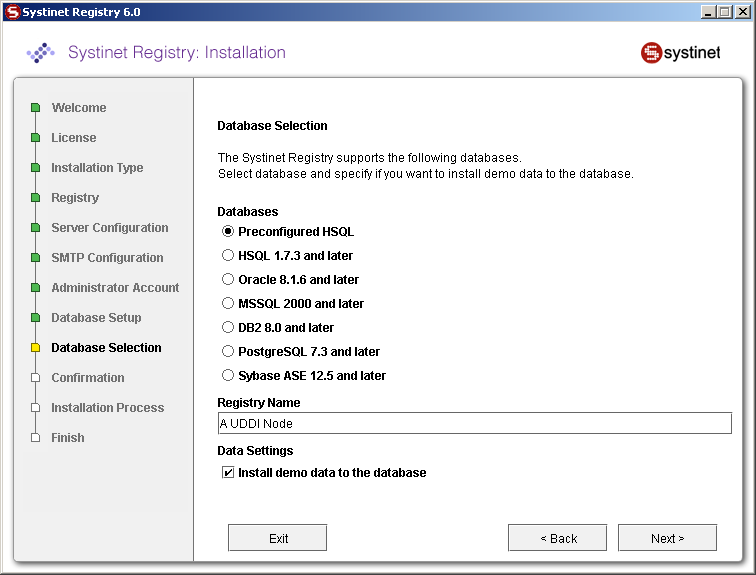Maximize the Systinet Registry window

point(725,12)
